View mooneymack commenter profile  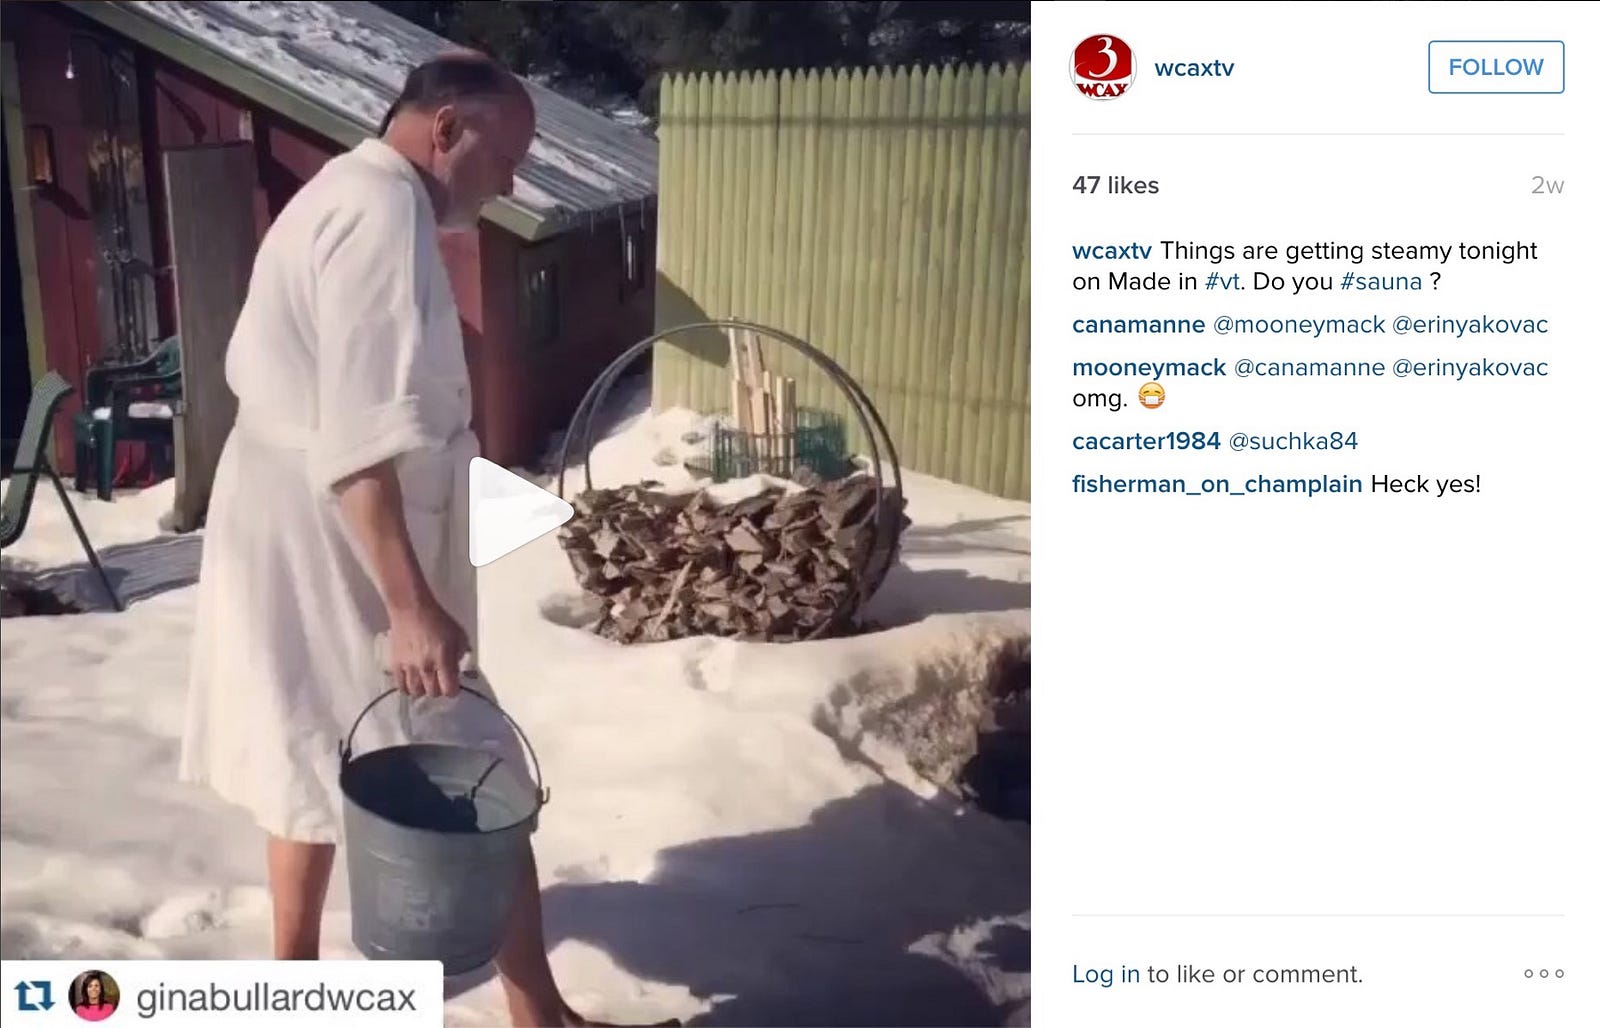pos(1149,368)
